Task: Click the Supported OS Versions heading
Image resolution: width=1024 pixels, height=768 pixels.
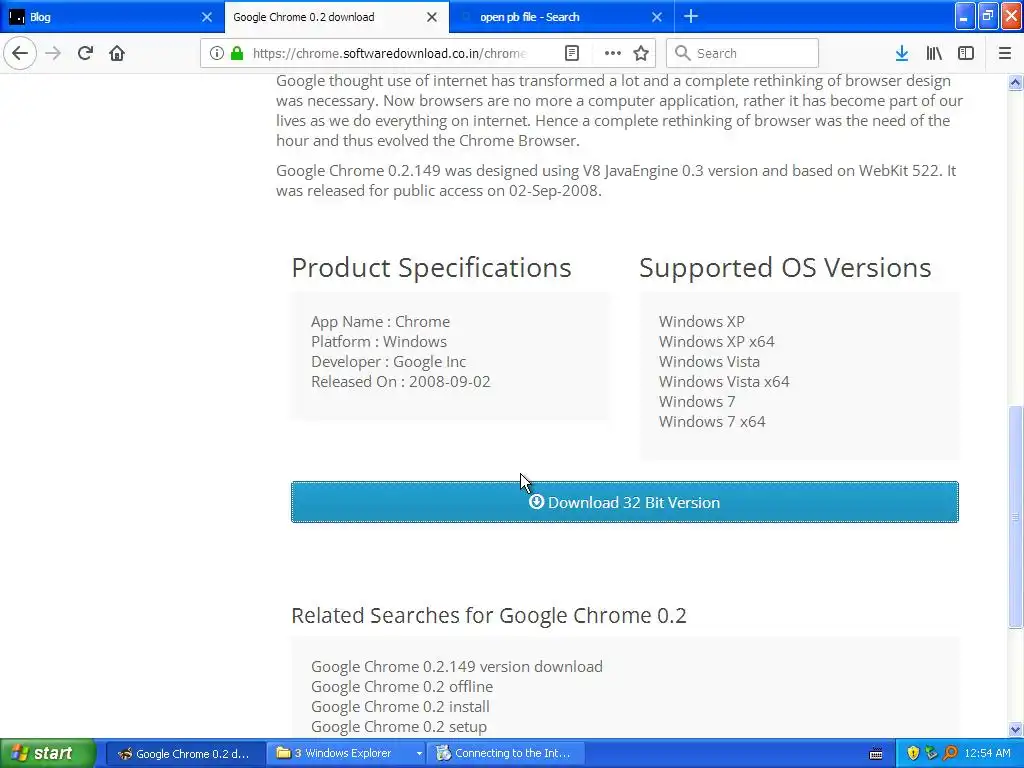Action: coord(785,268)
